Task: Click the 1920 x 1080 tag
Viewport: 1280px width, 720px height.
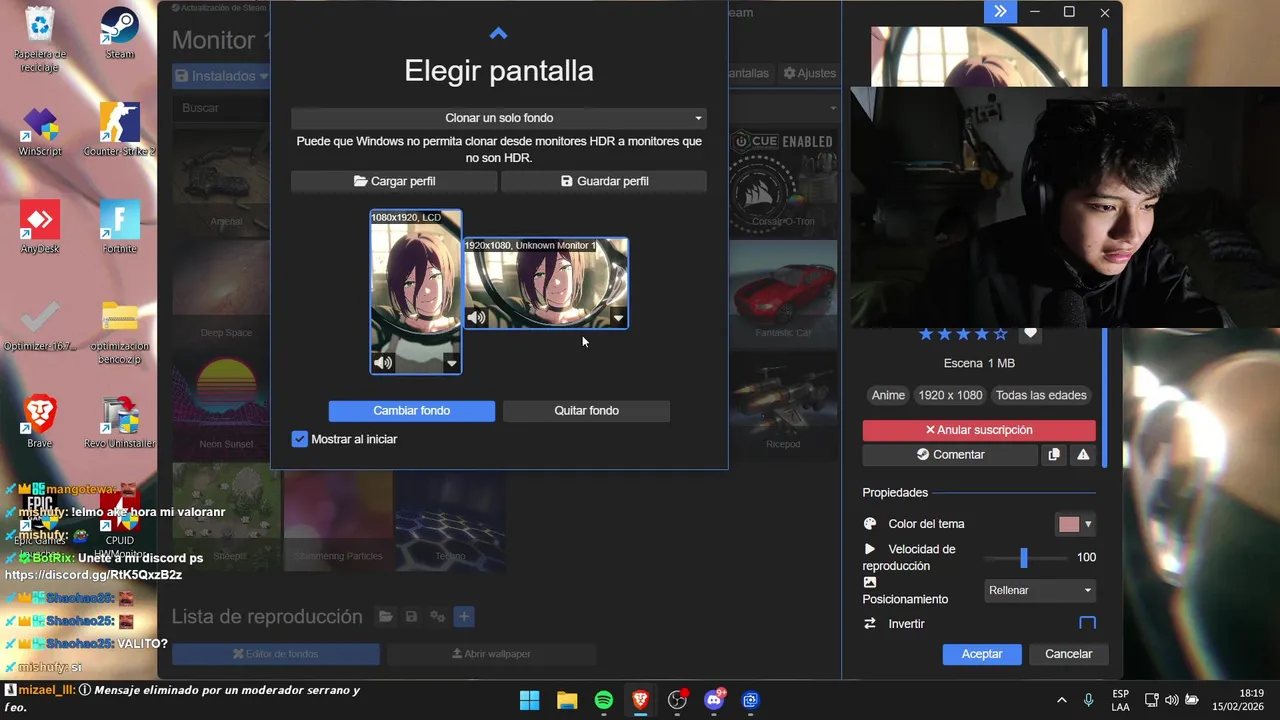Action: click(x=950, y=395)
